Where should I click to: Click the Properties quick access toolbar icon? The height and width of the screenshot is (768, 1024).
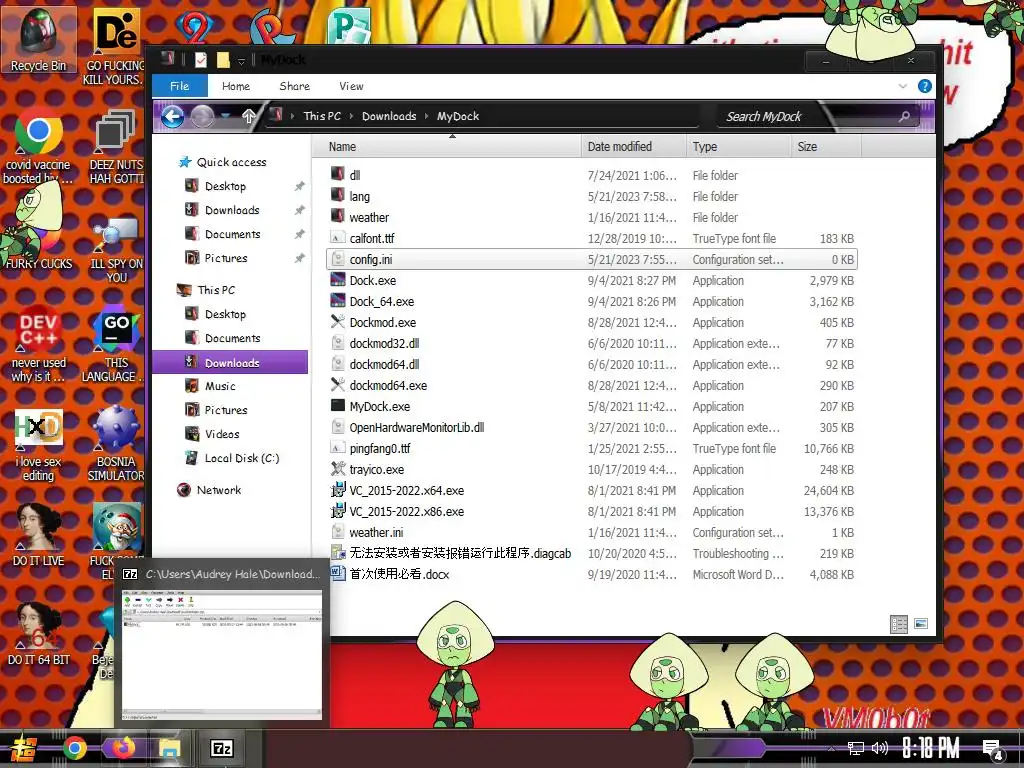click(201, 60)
